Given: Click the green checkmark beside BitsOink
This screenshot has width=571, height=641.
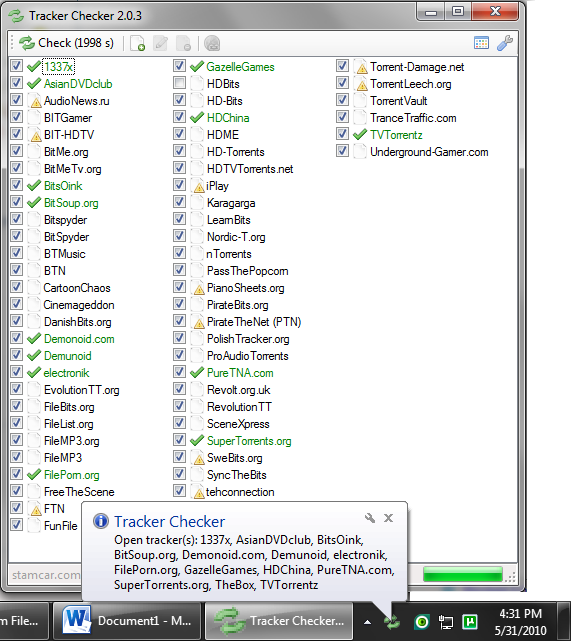Looking at the screenshot, I should pos(34,186).
